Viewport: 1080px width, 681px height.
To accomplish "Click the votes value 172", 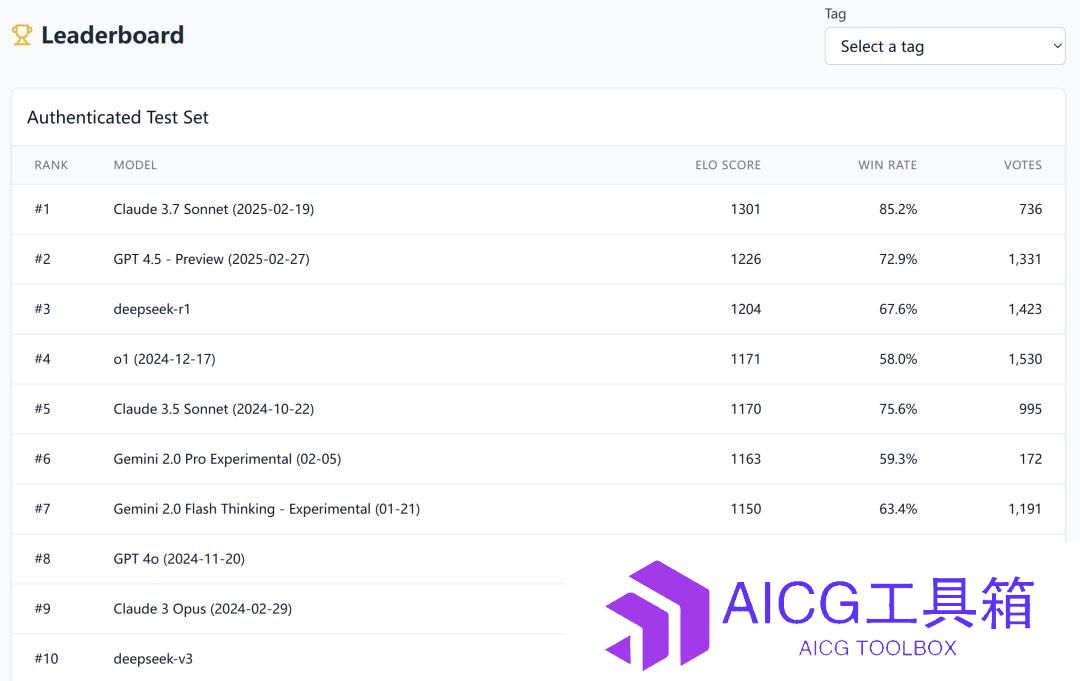I will pos(1030,459).
